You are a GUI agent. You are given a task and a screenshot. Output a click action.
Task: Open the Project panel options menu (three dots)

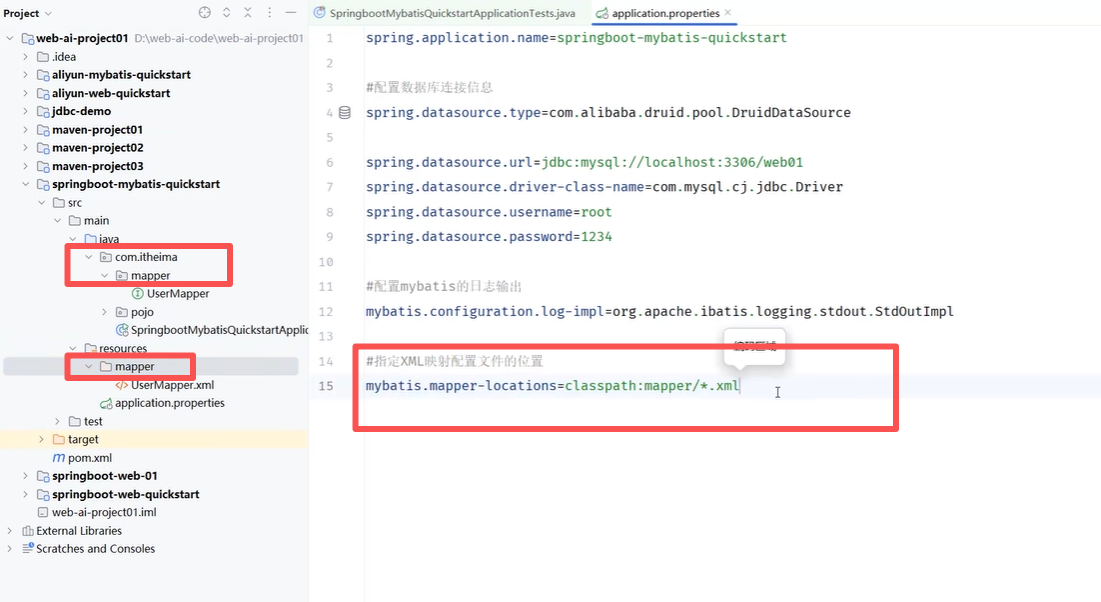click(270, 13)
